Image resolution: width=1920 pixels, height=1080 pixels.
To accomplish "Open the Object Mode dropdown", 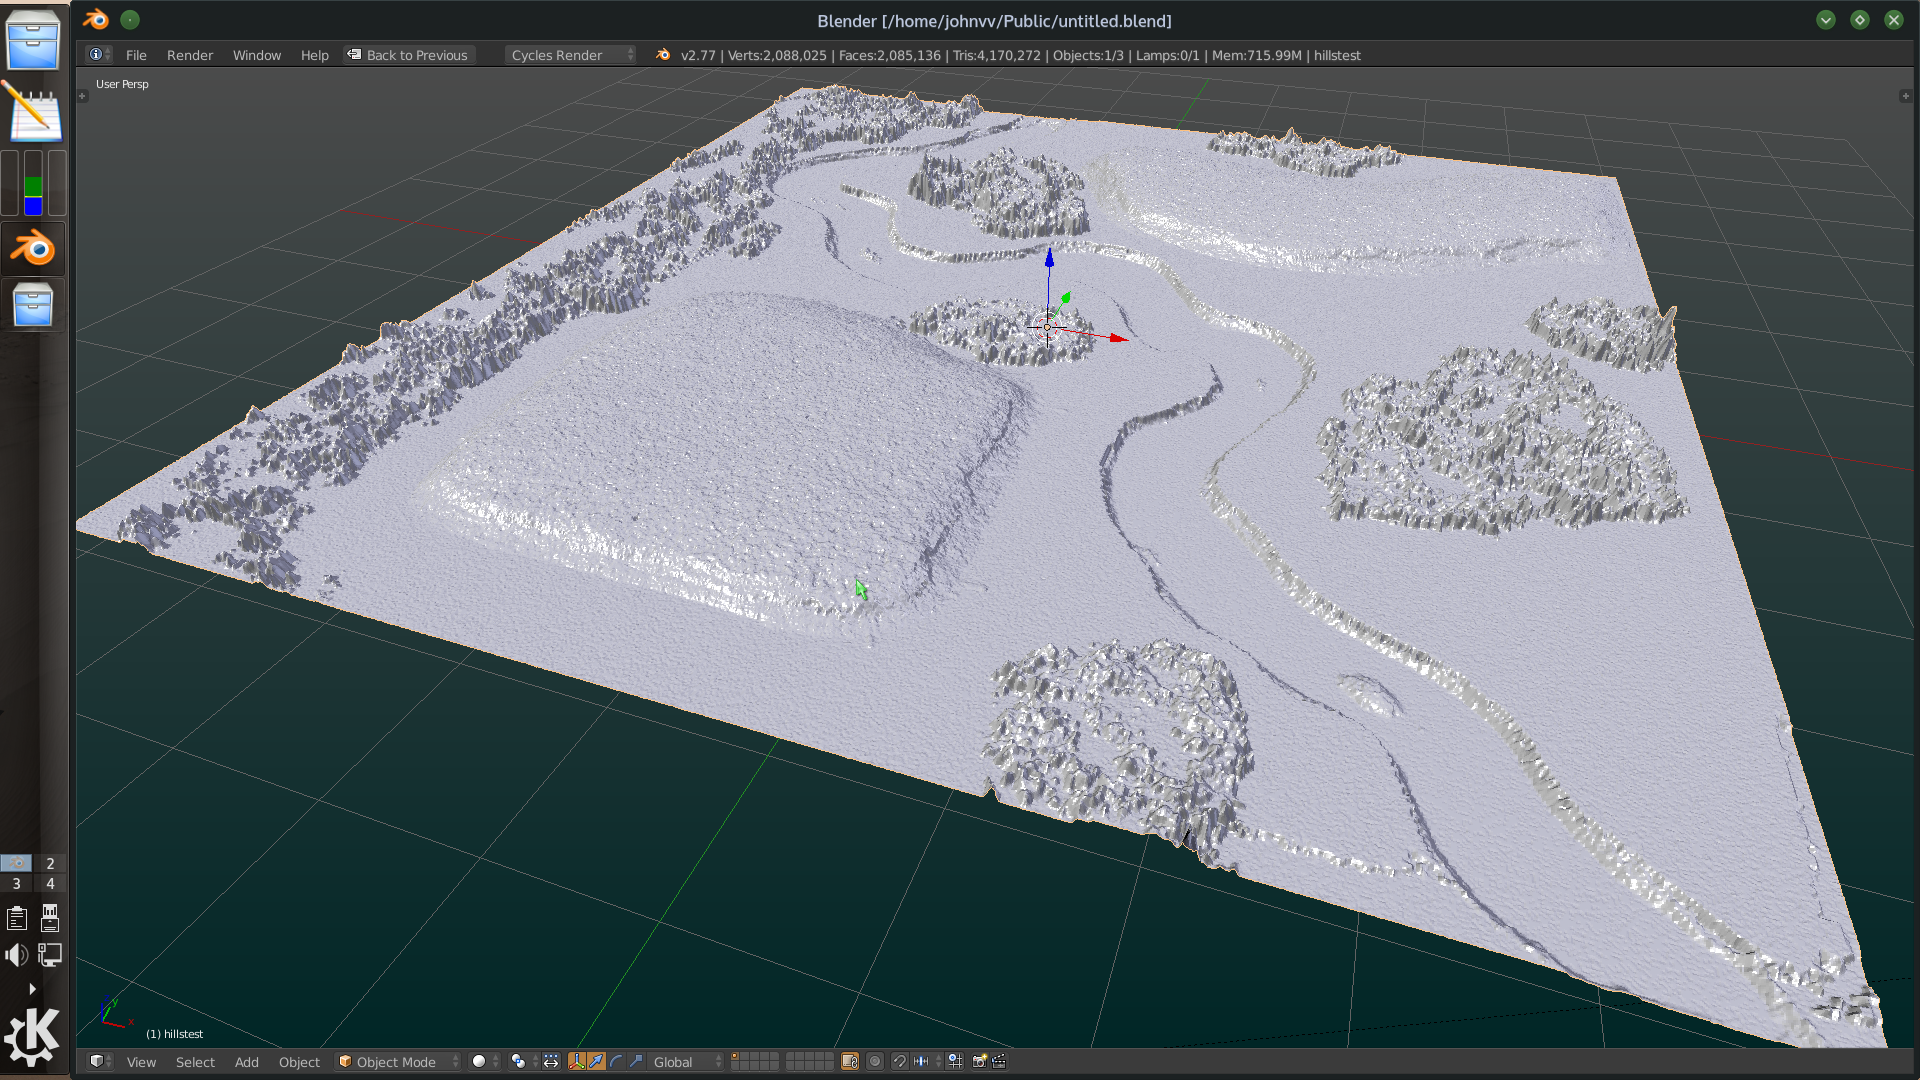I will 399,1062.
